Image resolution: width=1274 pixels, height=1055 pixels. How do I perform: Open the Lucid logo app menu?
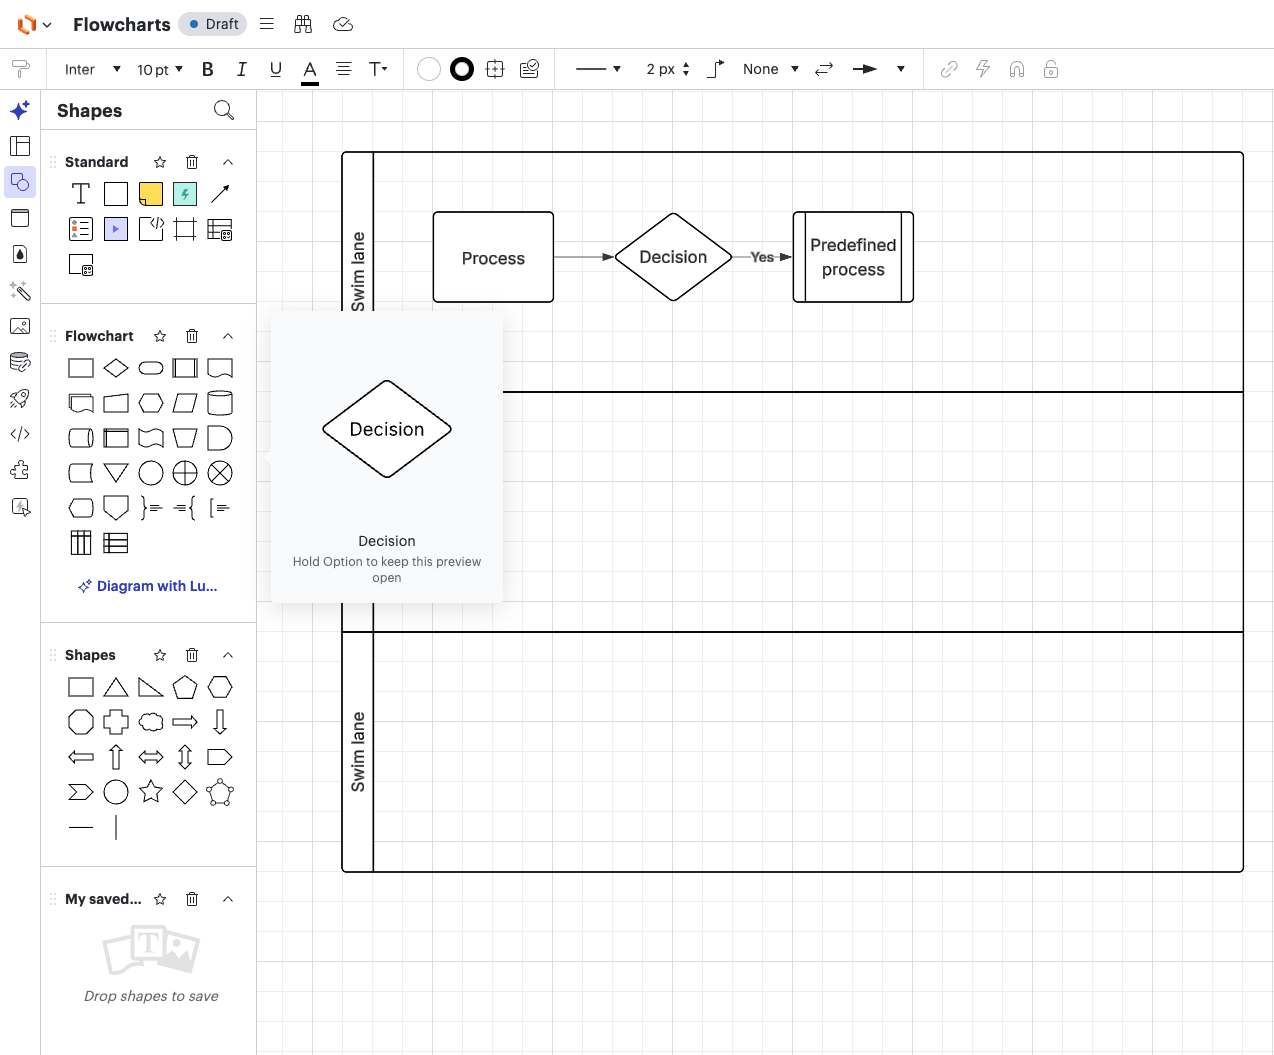pos(34,24)
